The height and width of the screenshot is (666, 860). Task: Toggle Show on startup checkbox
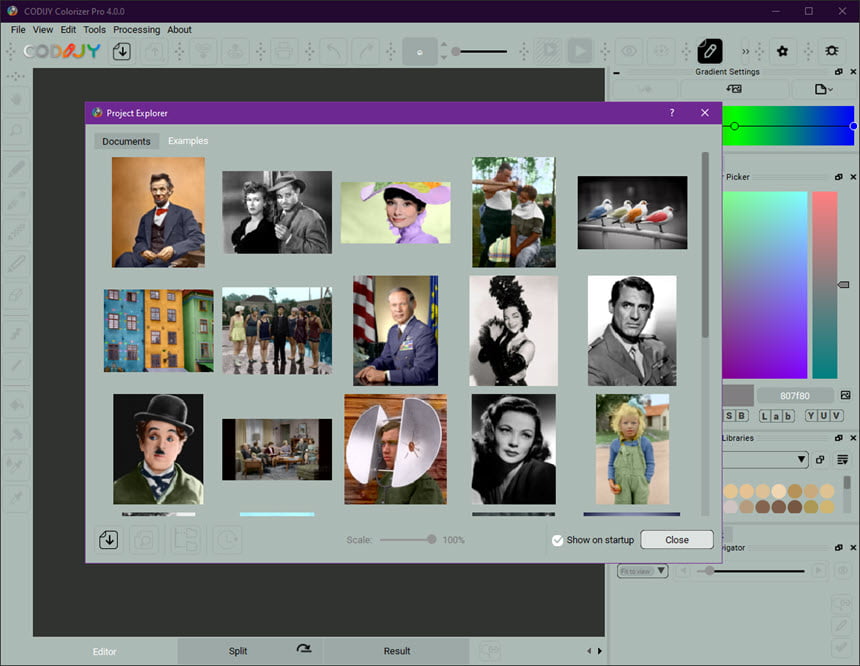coord(557,540)
